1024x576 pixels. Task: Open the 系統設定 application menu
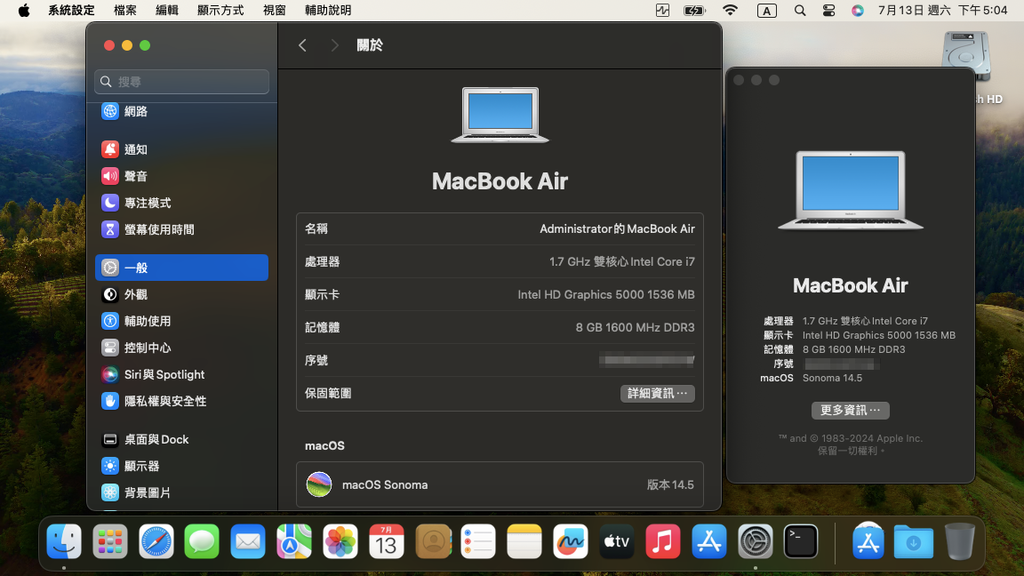(x=71, y=10)
